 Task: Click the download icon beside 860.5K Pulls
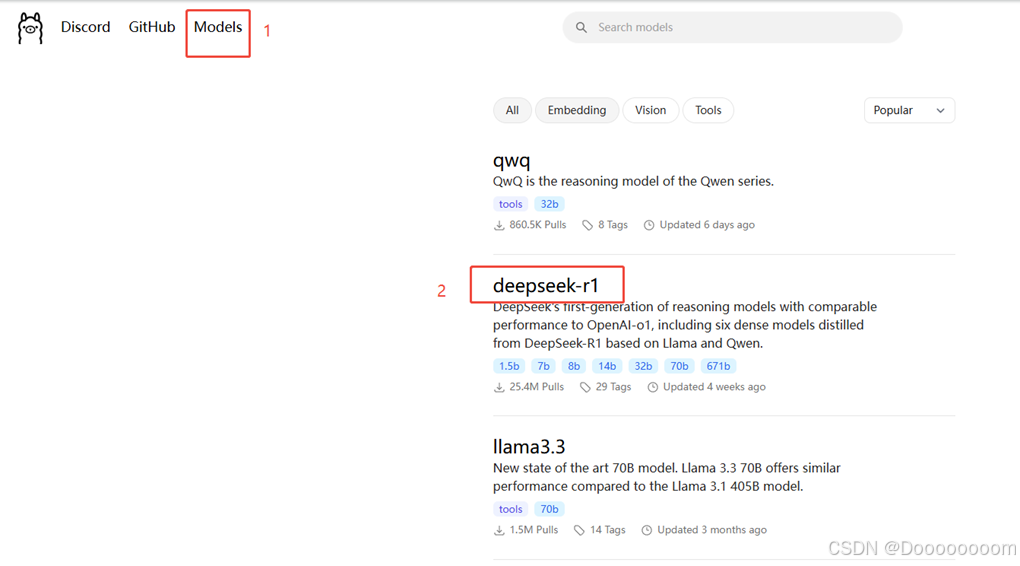pyautogui.click(x=499, y=225)
